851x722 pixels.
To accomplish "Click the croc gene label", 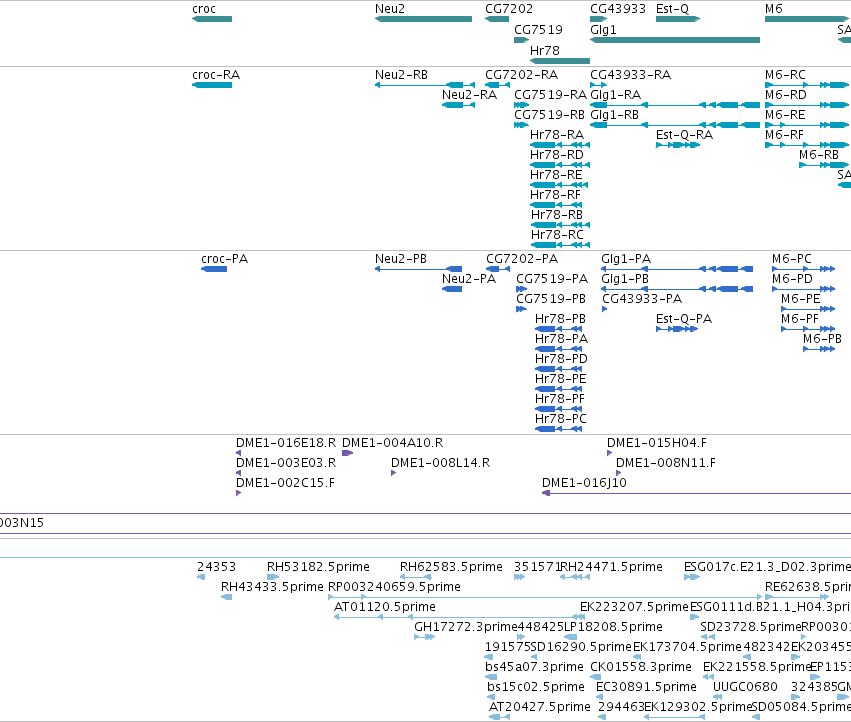I will click(x=204, y=9).
